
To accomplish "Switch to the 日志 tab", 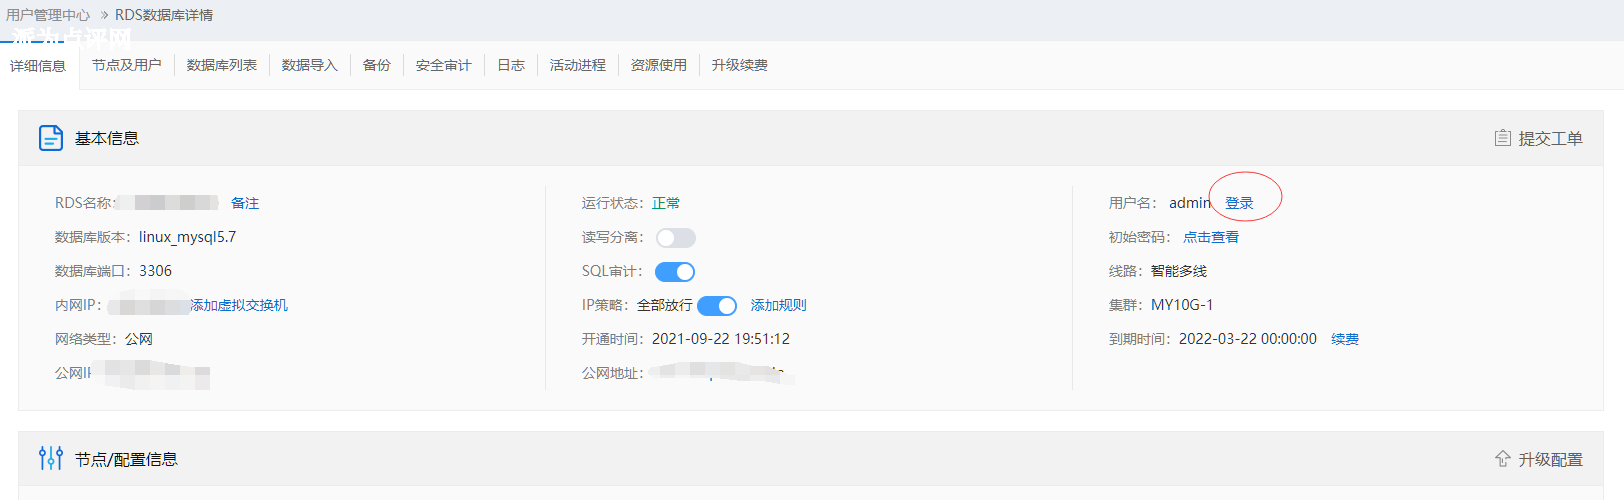I will point(511,65).
